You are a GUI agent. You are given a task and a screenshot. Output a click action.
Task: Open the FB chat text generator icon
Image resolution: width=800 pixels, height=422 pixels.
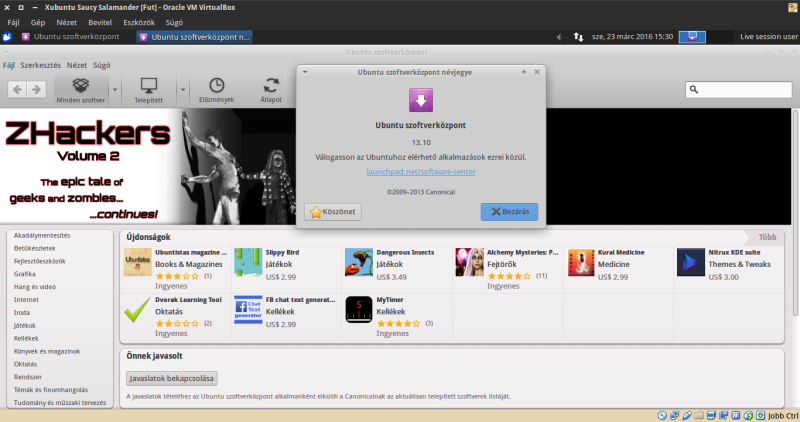[x=248, y=310]
